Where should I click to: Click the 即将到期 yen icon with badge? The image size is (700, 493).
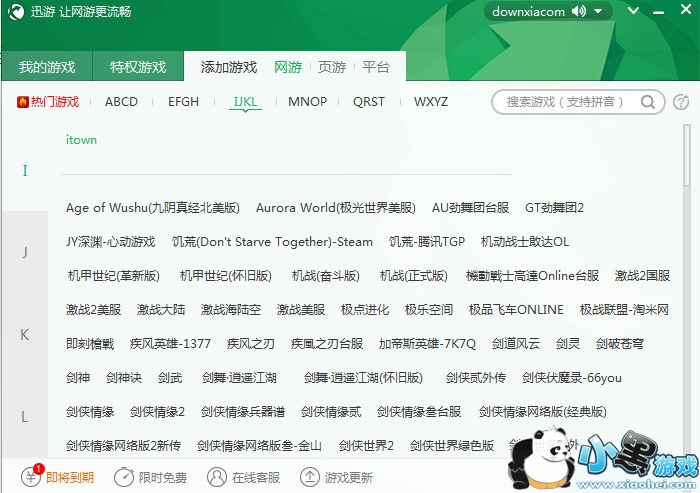[32, 476]
